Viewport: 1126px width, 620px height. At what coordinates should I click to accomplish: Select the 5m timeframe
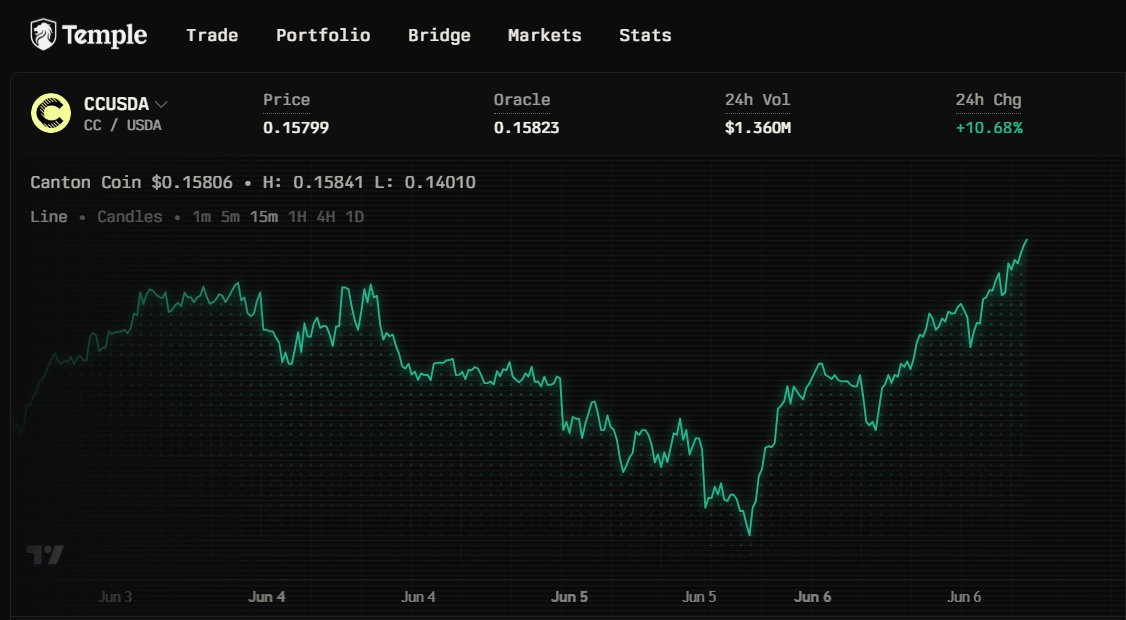(230, 217)
